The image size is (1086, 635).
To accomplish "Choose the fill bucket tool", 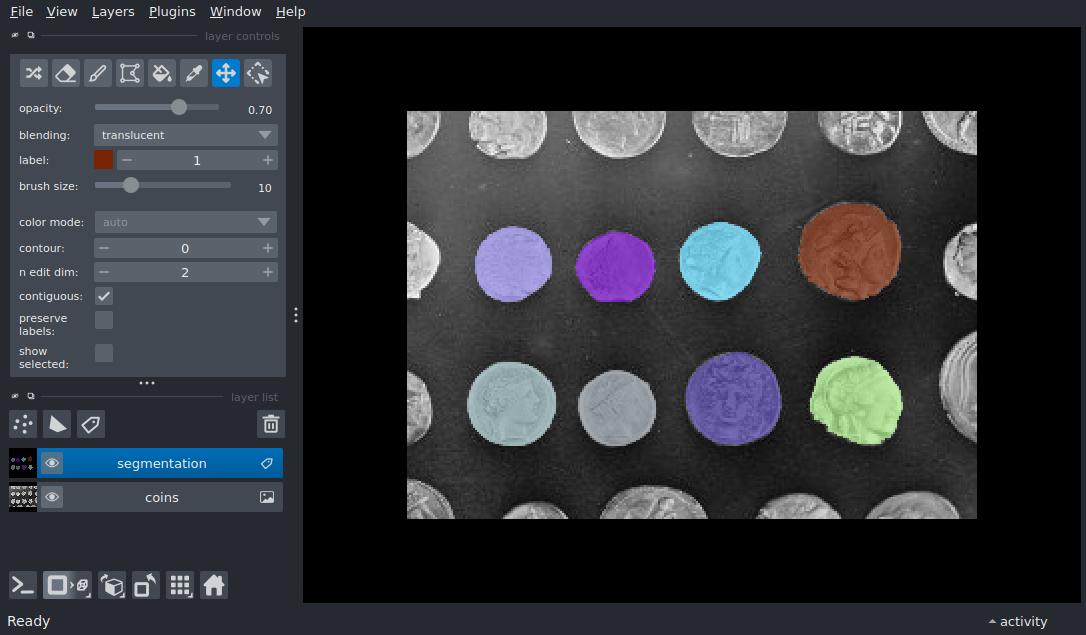I will pos(161,73).
